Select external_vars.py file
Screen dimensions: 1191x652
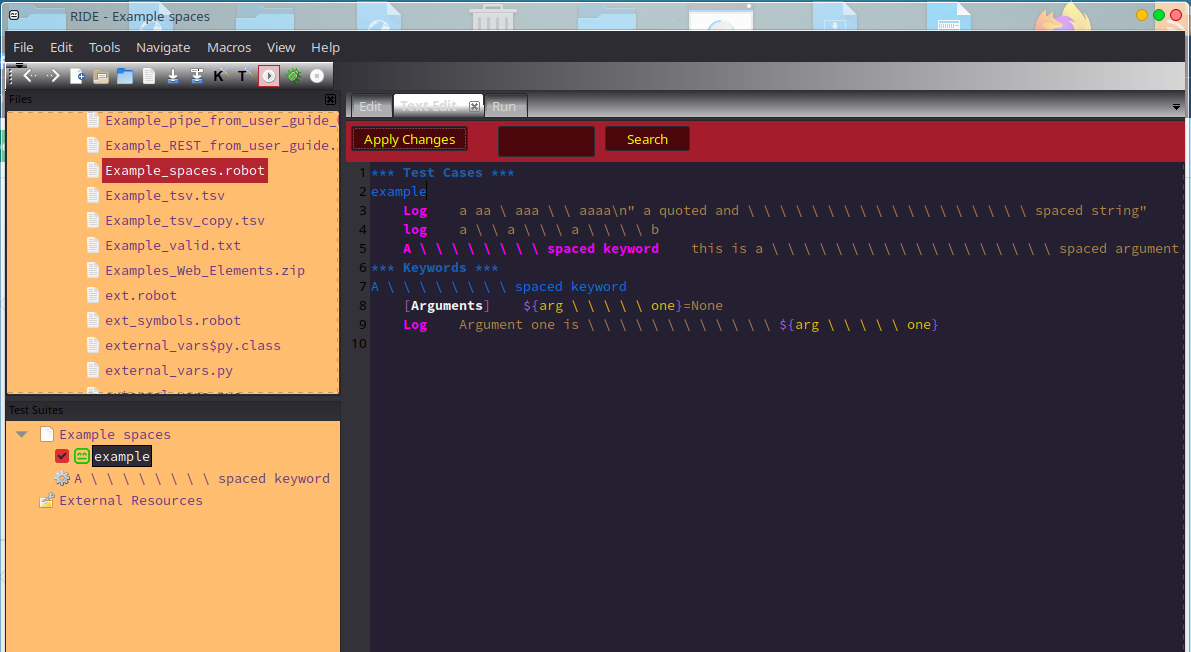(169, 371)
